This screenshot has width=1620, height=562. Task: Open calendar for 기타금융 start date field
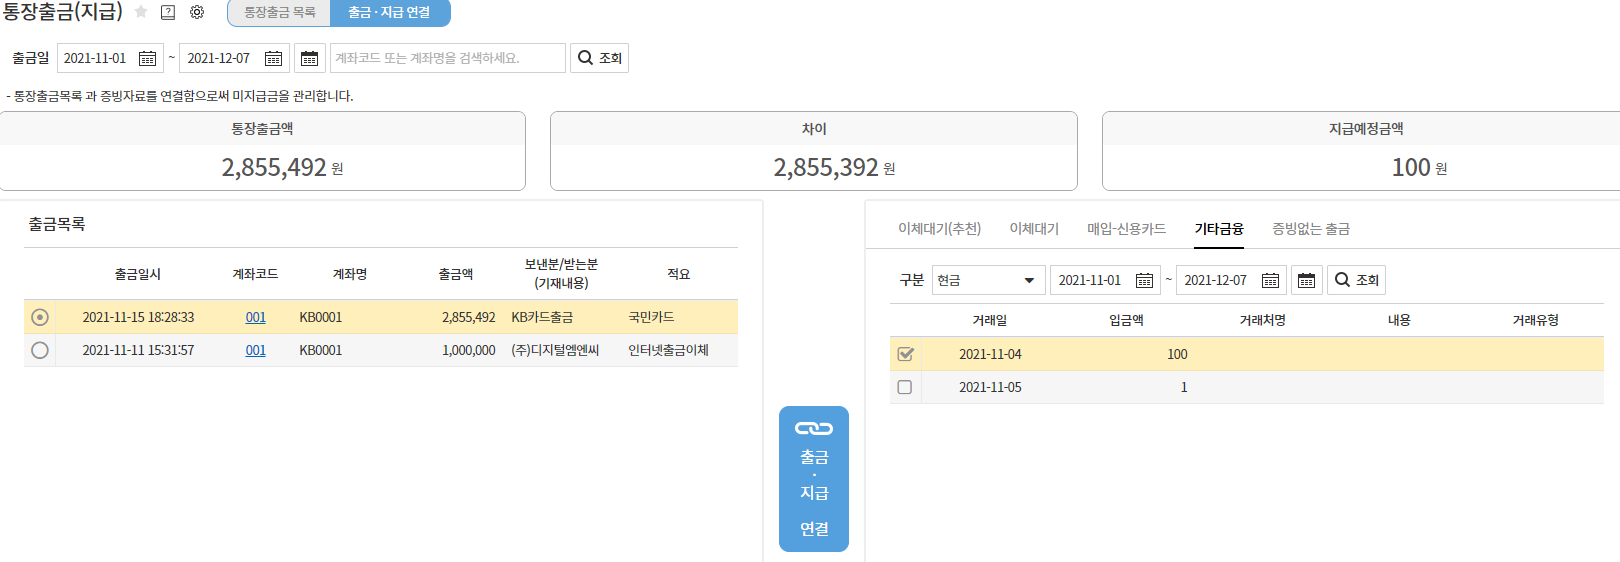[x=1144, y=280]
